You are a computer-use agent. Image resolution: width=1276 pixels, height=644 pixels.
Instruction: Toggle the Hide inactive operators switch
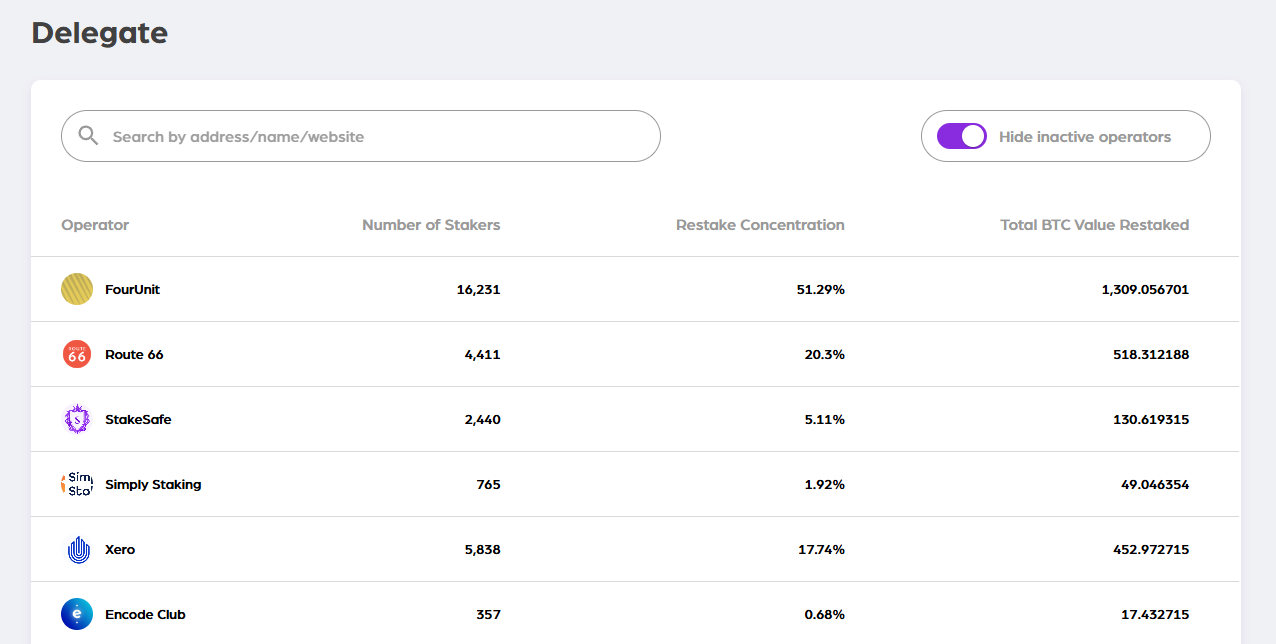[x=961, y=136]
